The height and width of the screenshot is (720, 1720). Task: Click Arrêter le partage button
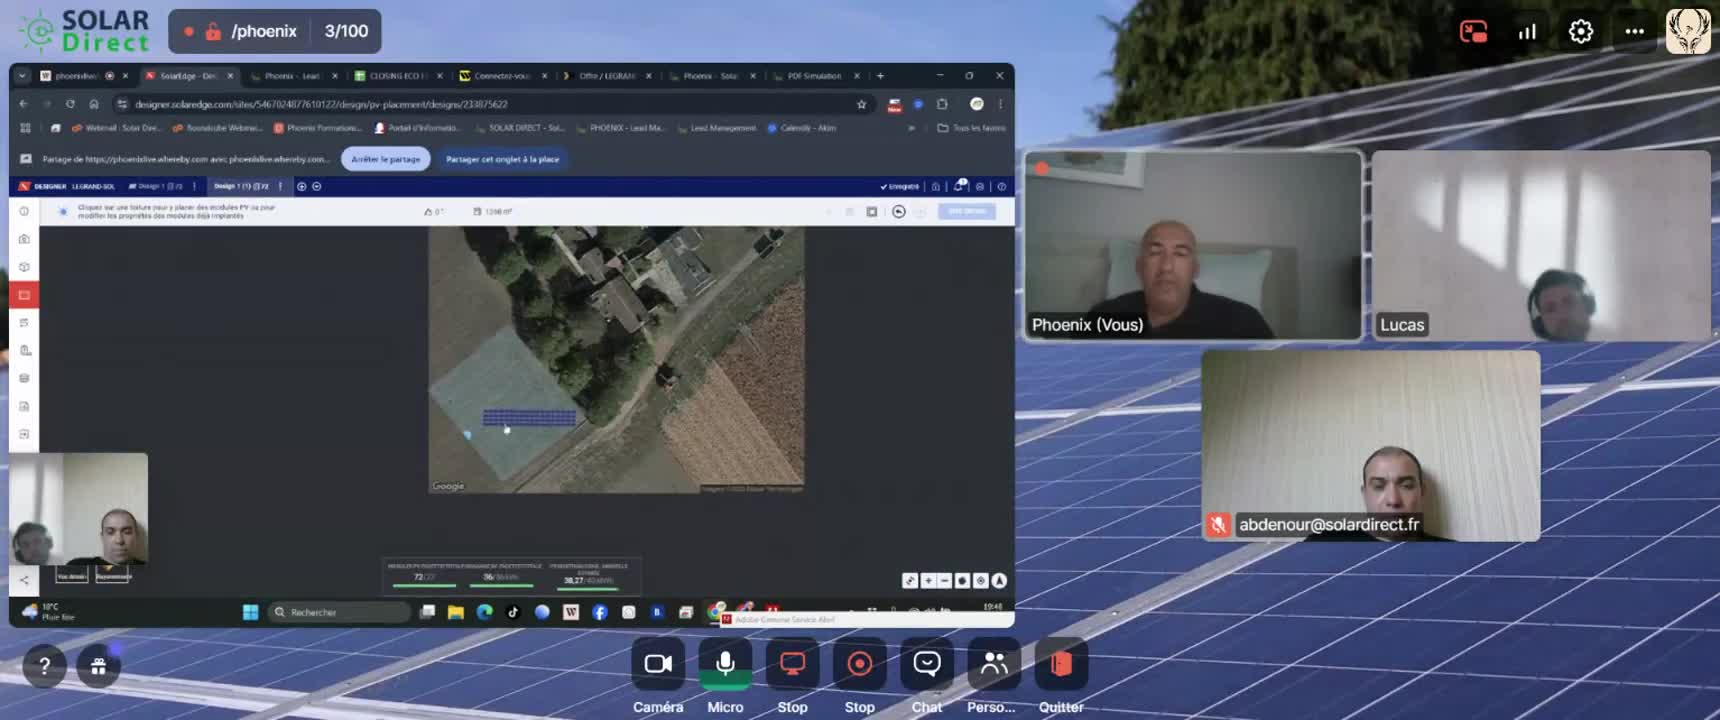click(386, 159)
